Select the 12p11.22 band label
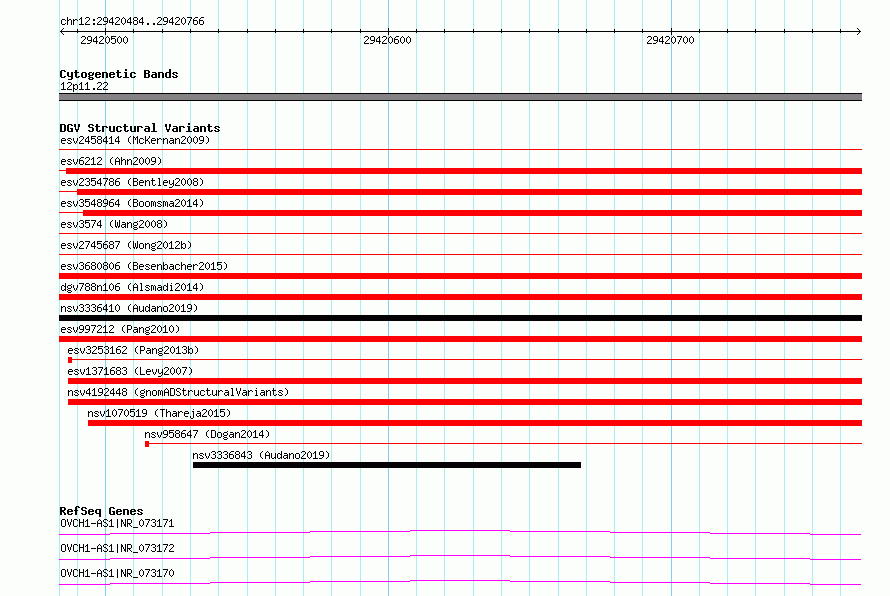 (x=84, y=86)
